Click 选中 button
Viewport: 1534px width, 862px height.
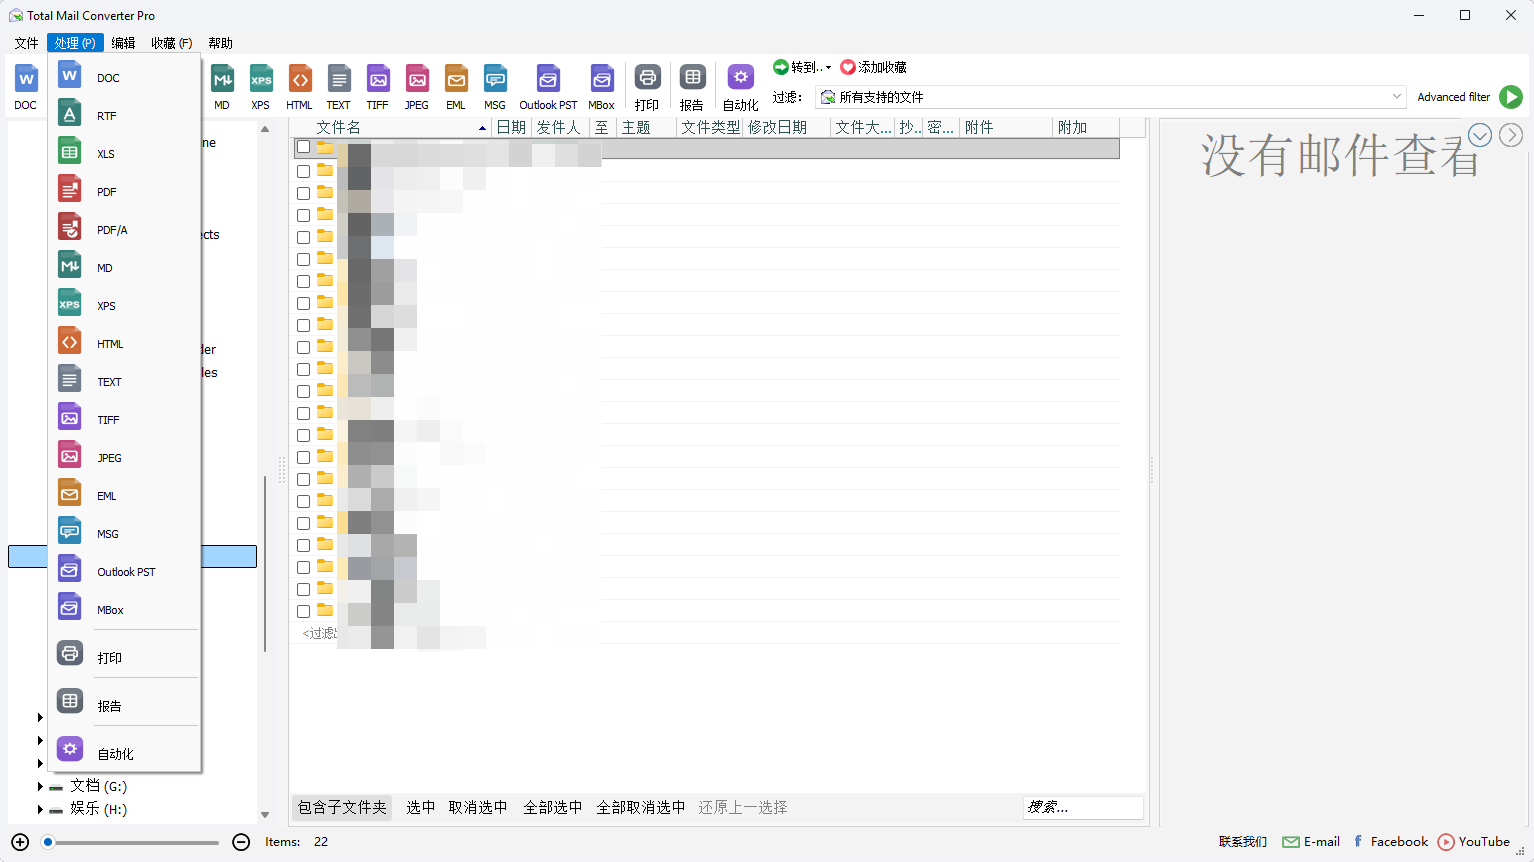[420, 807]
